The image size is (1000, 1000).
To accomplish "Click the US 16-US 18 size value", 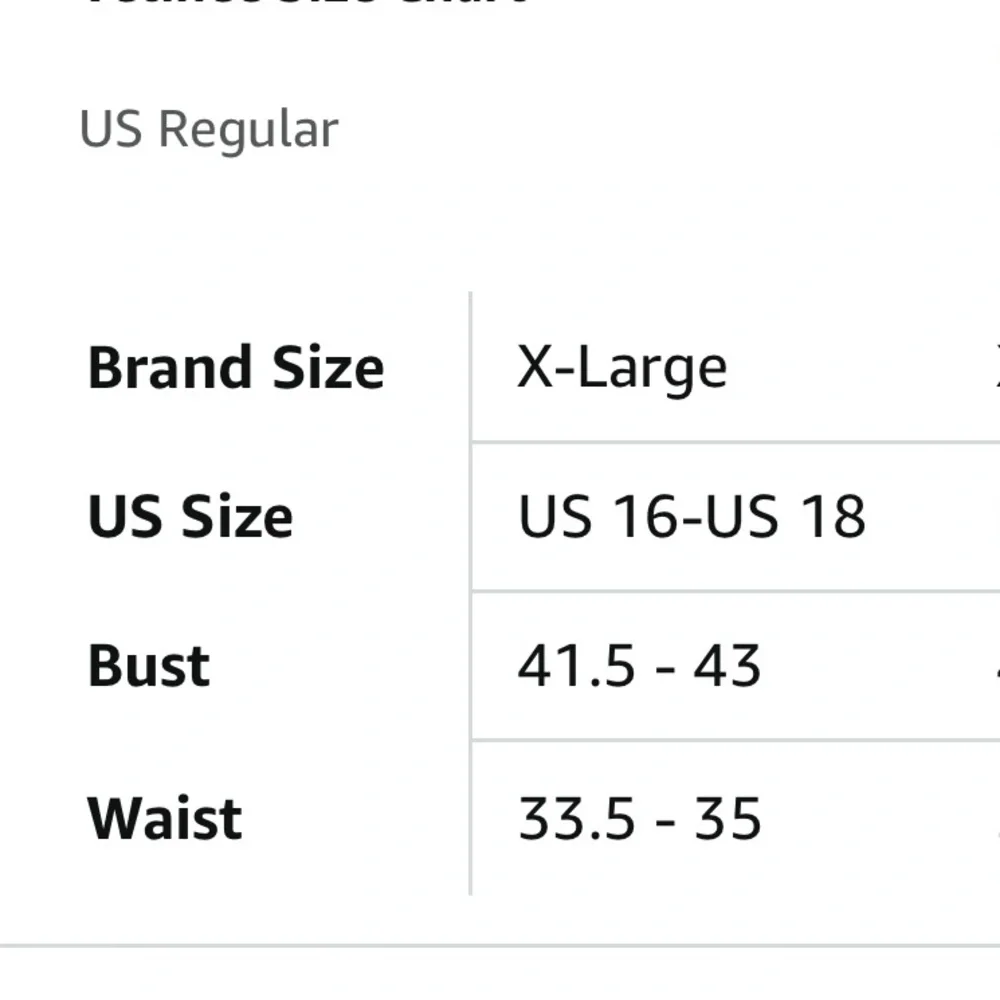I will pos(692,516).
